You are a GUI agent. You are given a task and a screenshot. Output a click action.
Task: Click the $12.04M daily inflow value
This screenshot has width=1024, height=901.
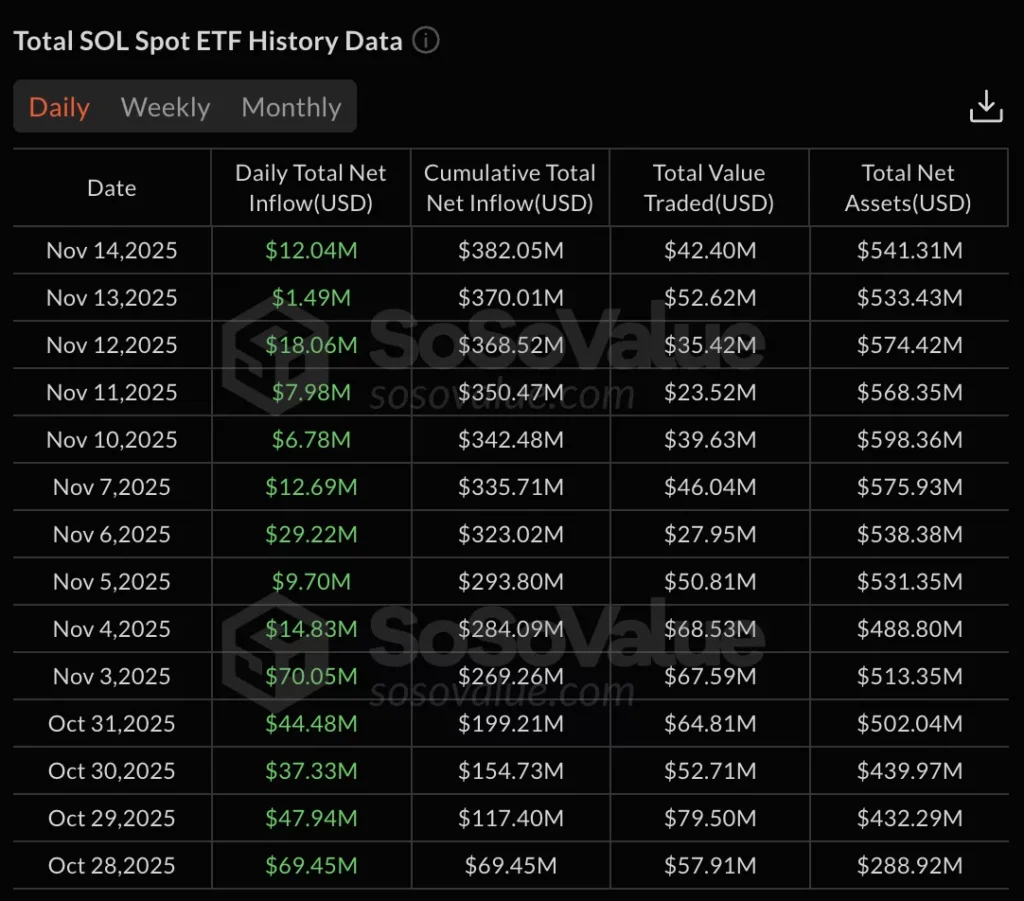point(311,251)
